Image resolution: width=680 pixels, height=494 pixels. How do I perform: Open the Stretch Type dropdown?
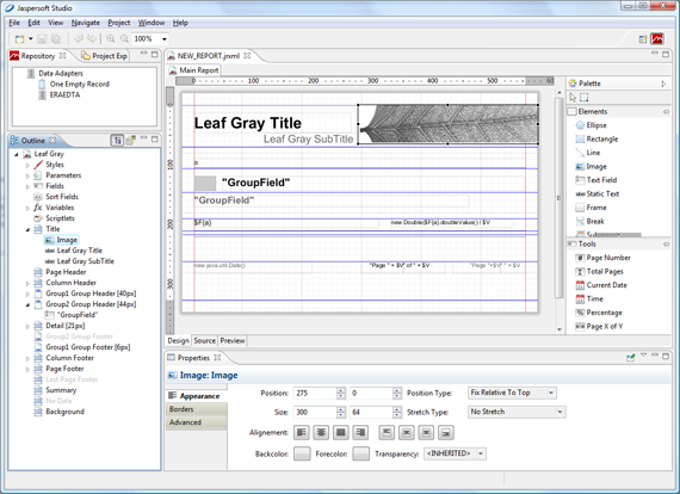(x=516, y=411)
